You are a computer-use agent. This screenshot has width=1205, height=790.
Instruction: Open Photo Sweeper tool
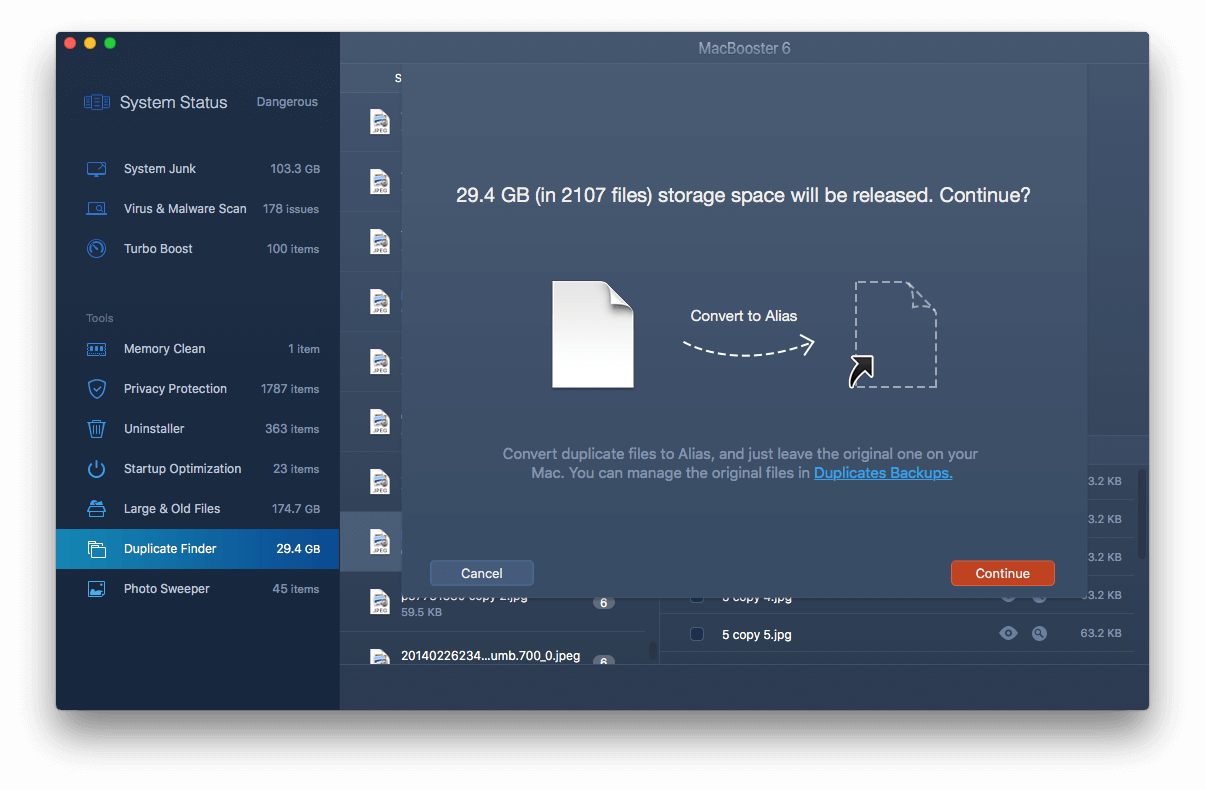click(166, 589)
